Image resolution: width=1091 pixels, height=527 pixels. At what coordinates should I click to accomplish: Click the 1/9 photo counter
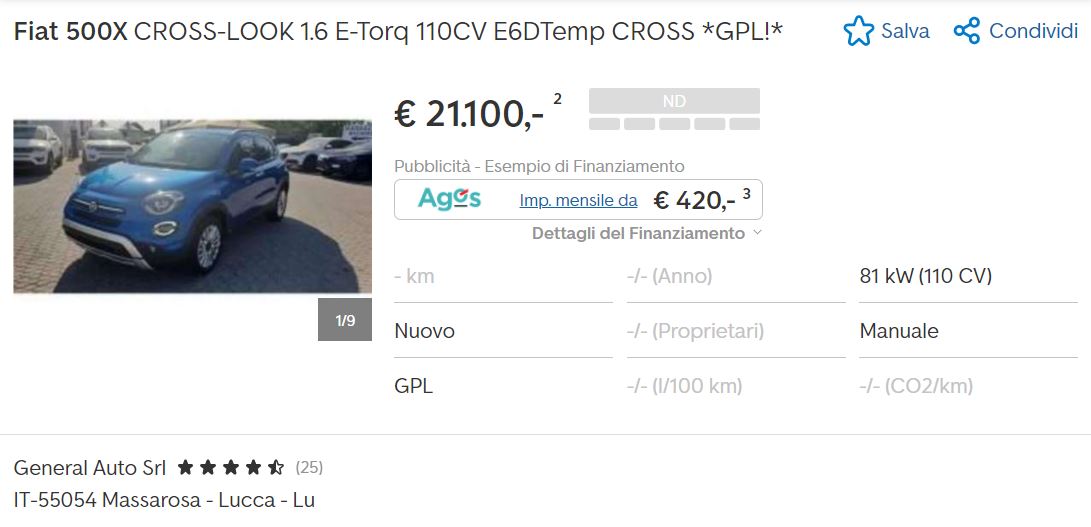click(x=344, y=320)
